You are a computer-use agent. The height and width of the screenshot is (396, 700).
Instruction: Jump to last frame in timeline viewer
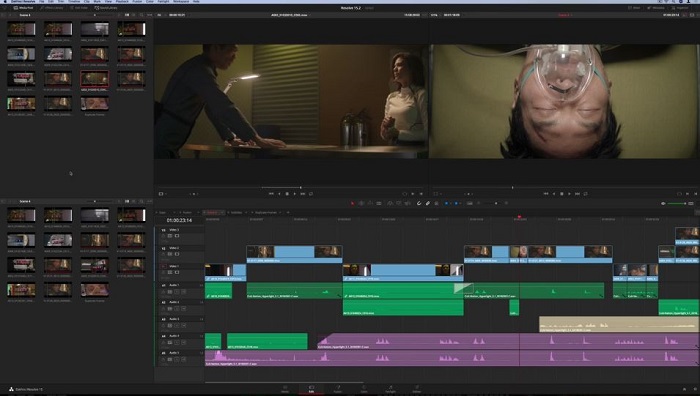pos(577,194)
